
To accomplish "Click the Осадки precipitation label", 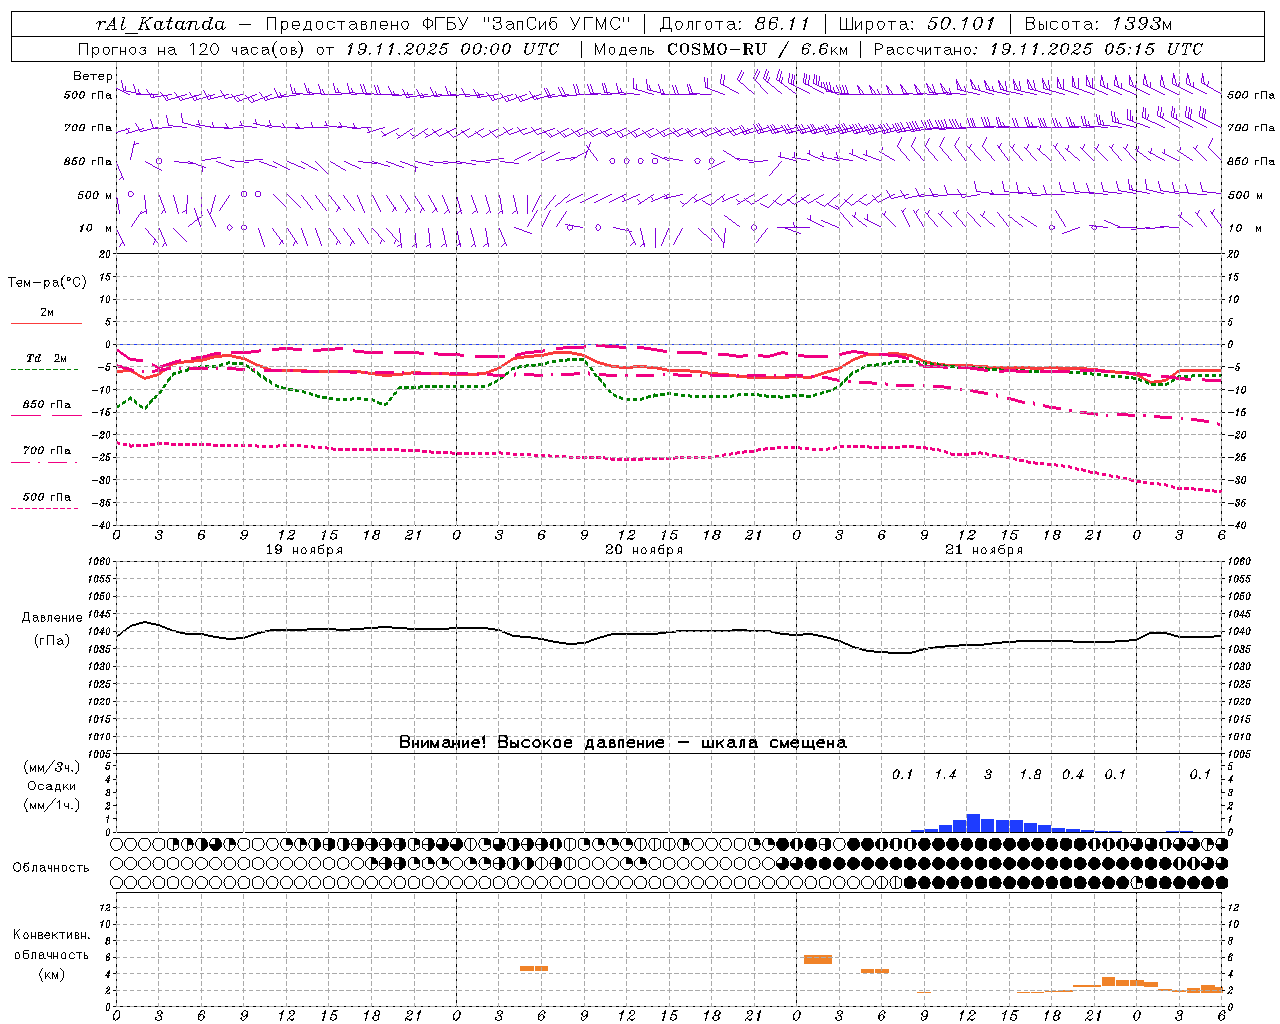I will 52,786.
